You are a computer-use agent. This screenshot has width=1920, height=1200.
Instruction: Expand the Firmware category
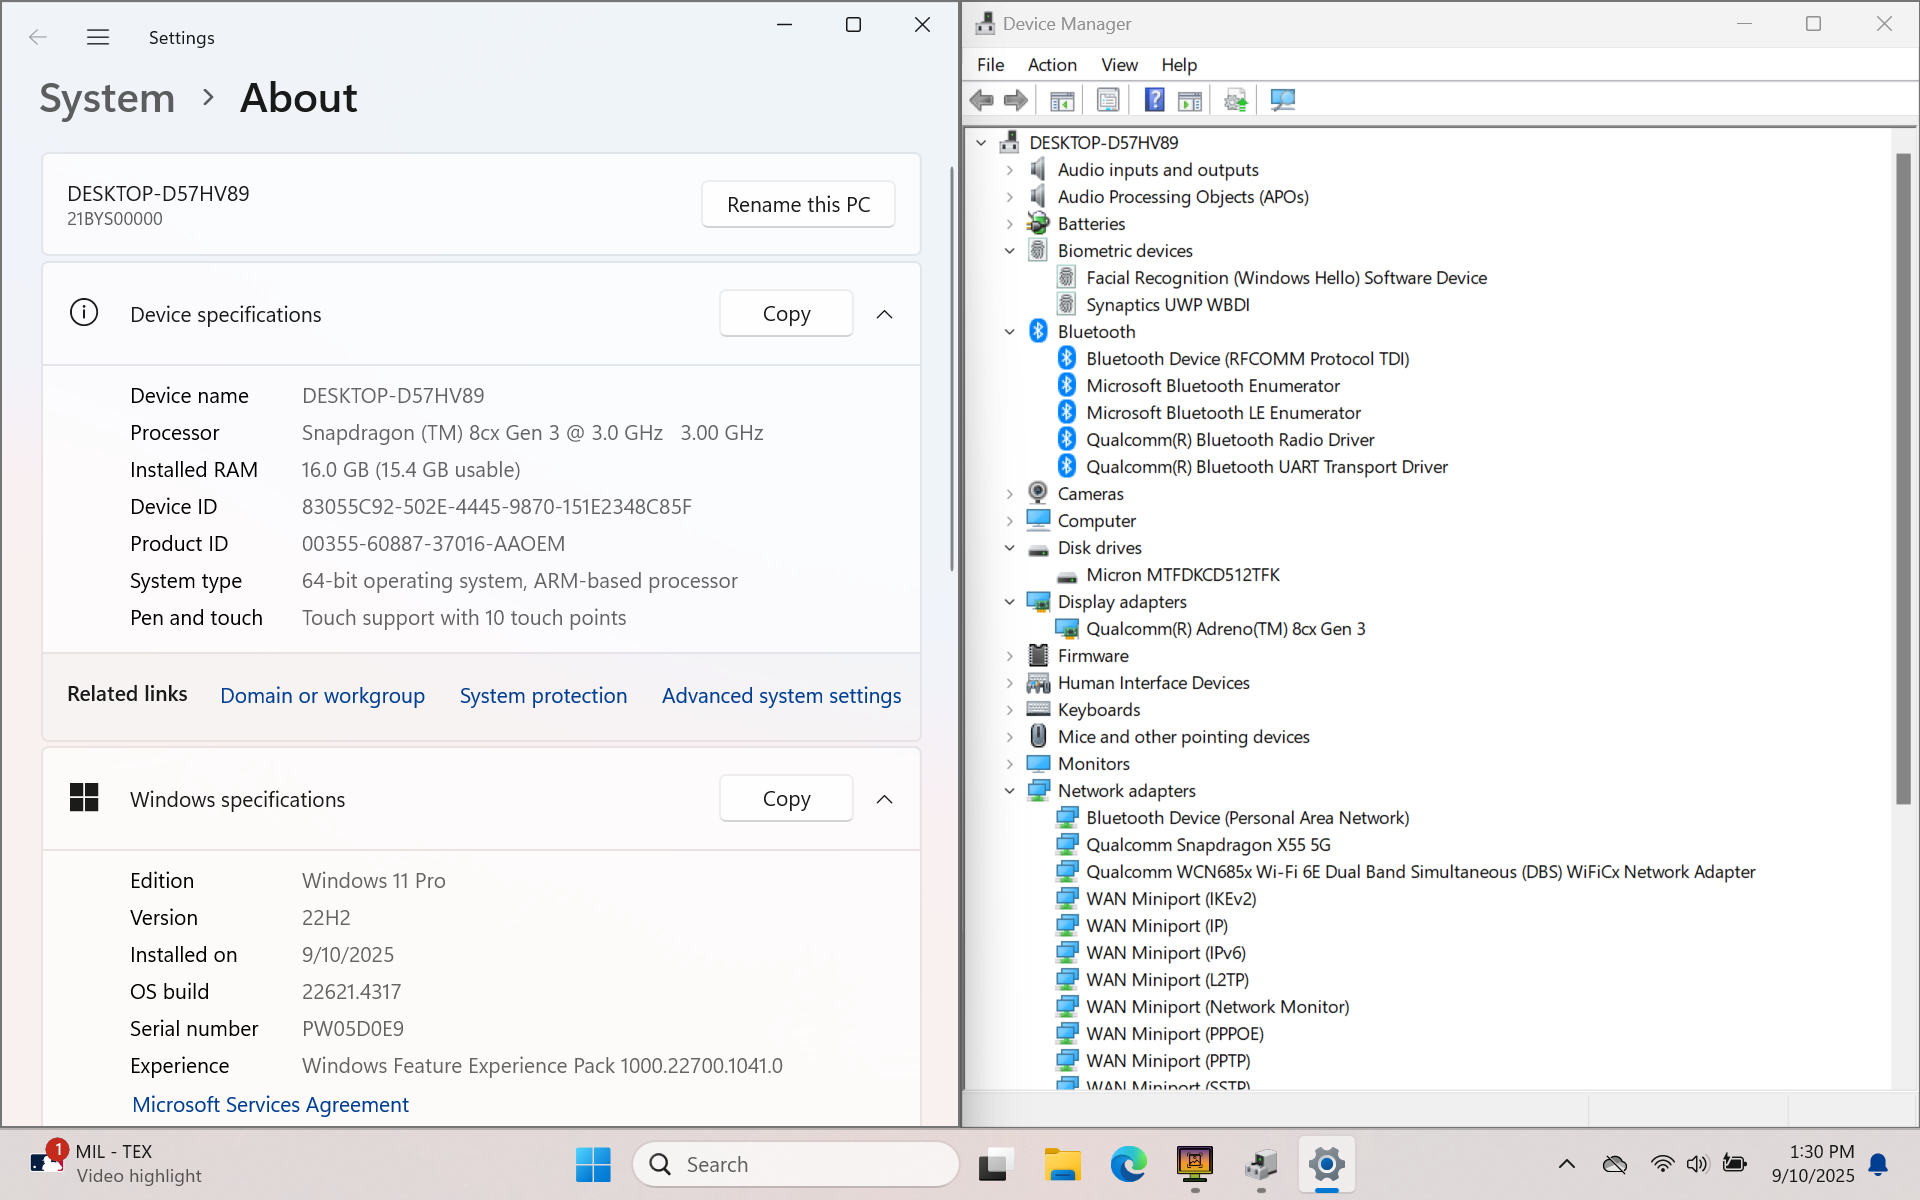coord(1010,656)
